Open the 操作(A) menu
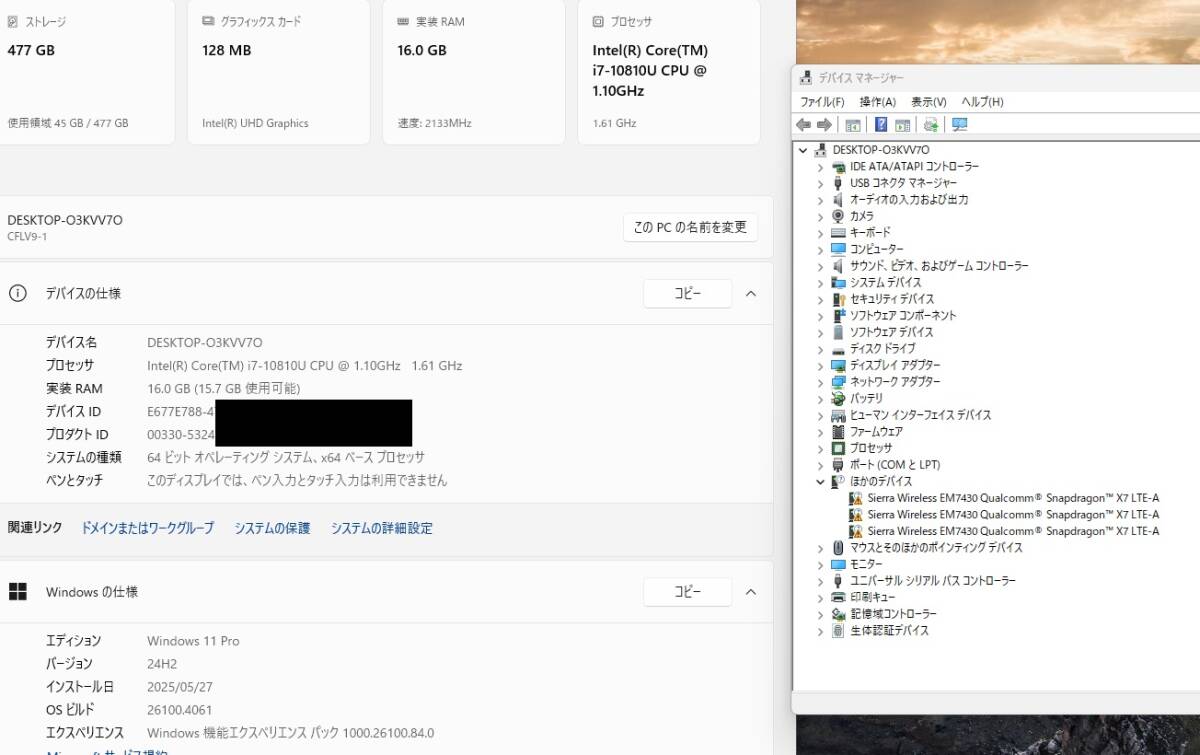The height and width of the screenshot is (755, 1200). point(877,102)
